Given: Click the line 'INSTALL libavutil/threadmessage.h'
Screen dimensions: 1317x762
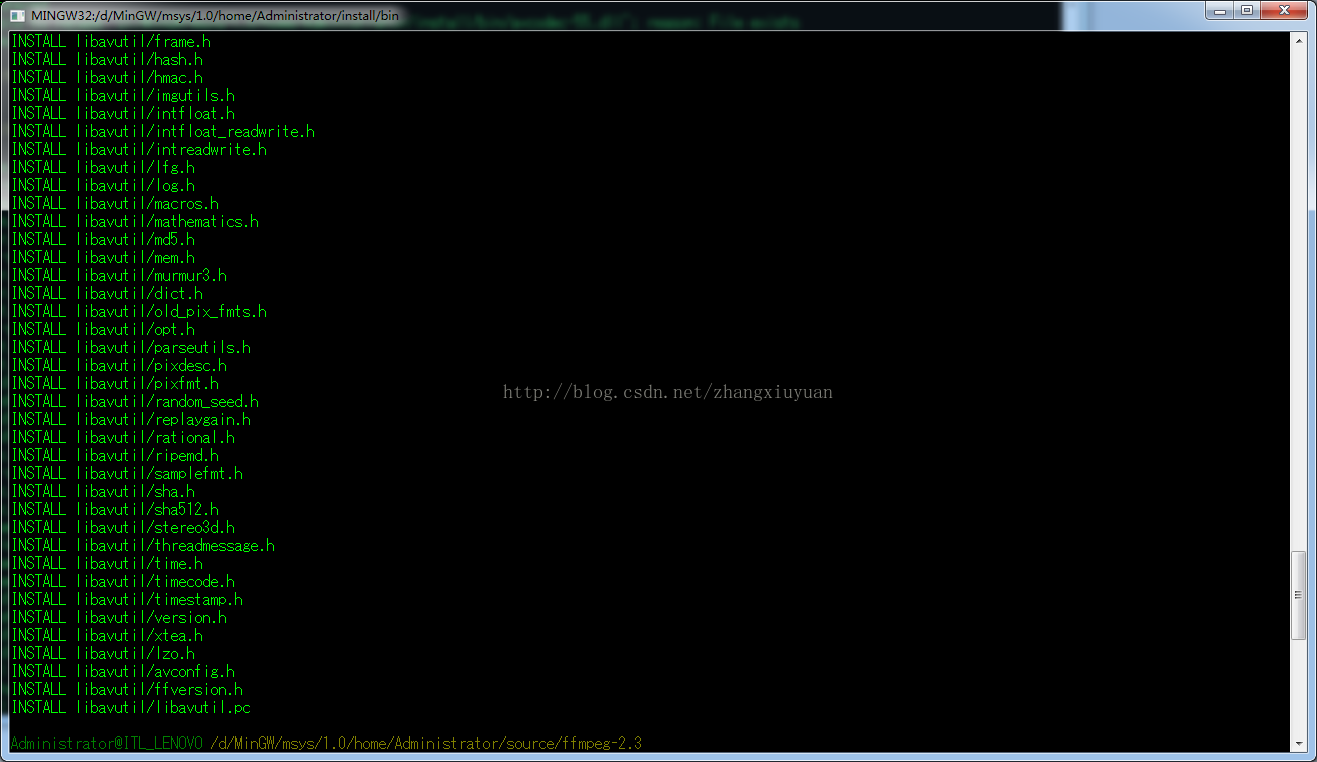Looking at the screenshot, I should coord(143,546).
